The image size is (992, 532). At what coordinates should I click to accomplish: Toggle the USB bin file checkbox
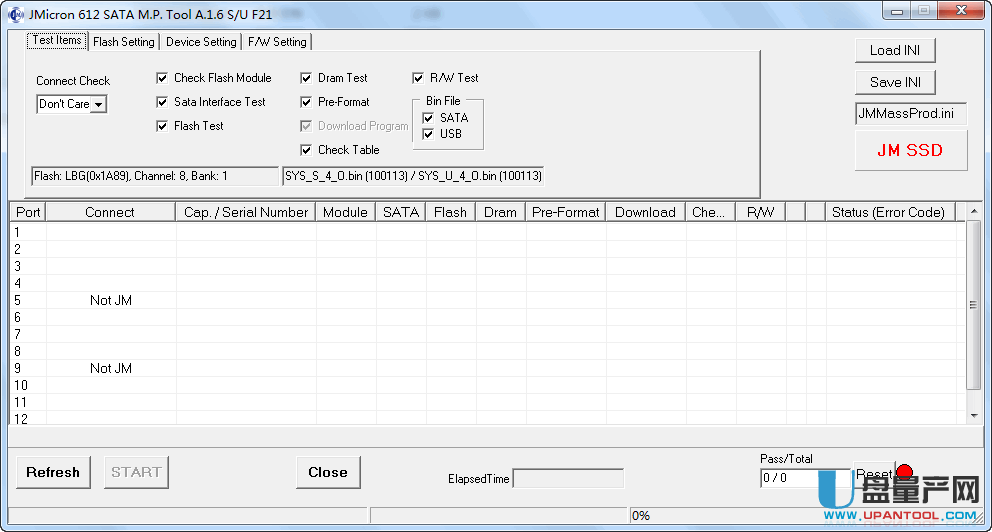[x=428, y=134]
